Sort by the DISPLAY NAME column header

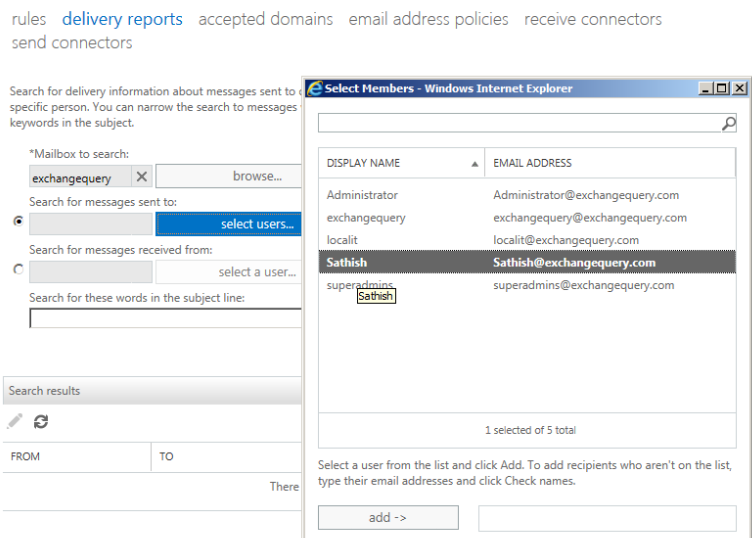pos(401,163)
